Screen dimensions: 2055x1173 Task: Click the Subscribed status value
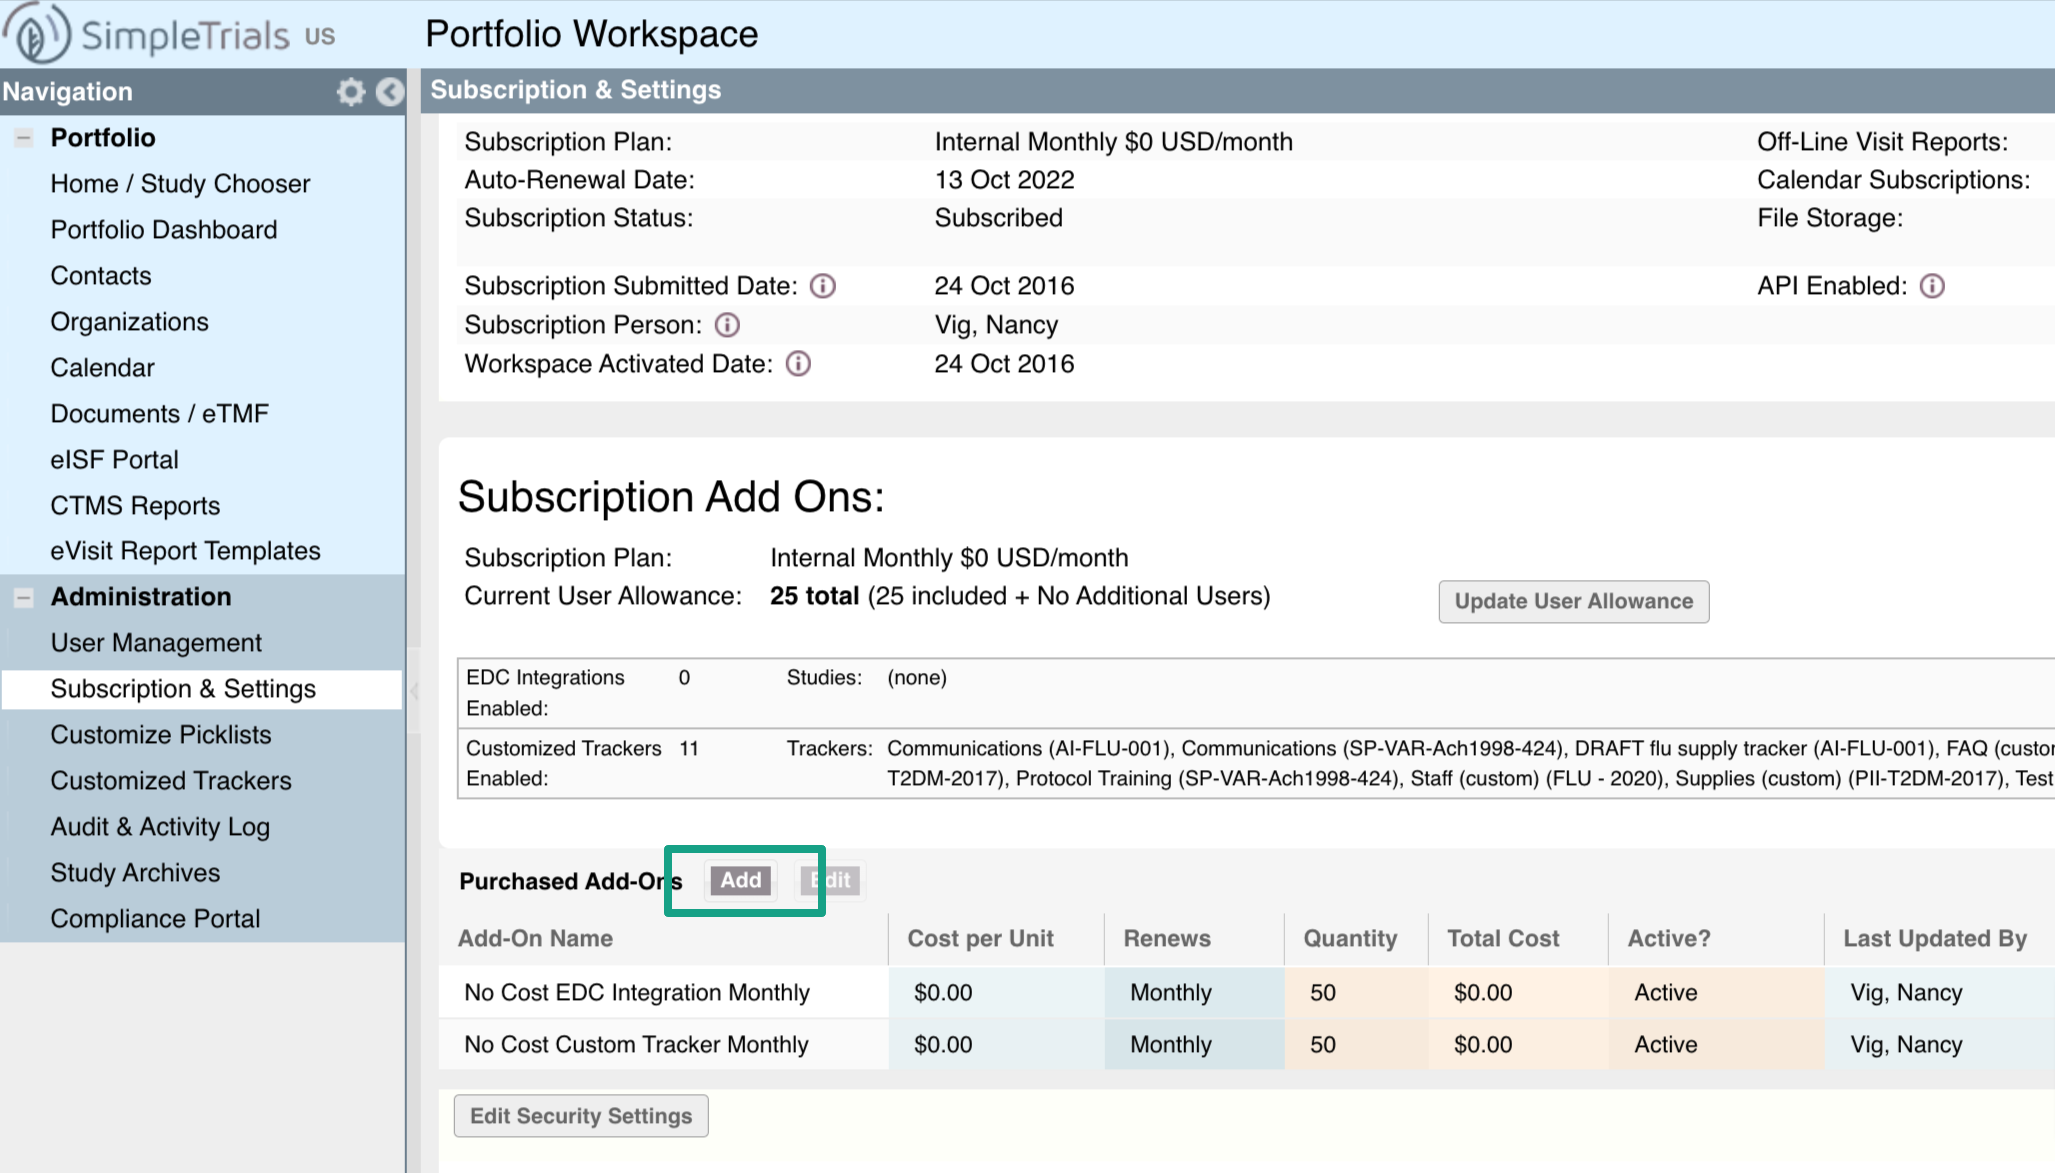(998, 218)
